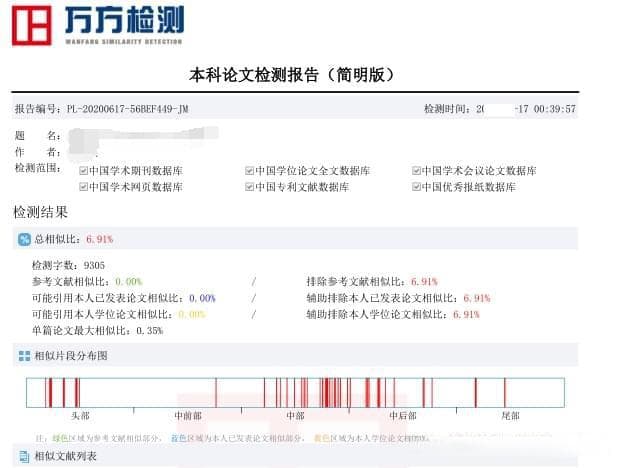Click the 尾部 label under distribution chart
Screen dimensions: 623x468
pyautogui.click(x=511, y=416)
